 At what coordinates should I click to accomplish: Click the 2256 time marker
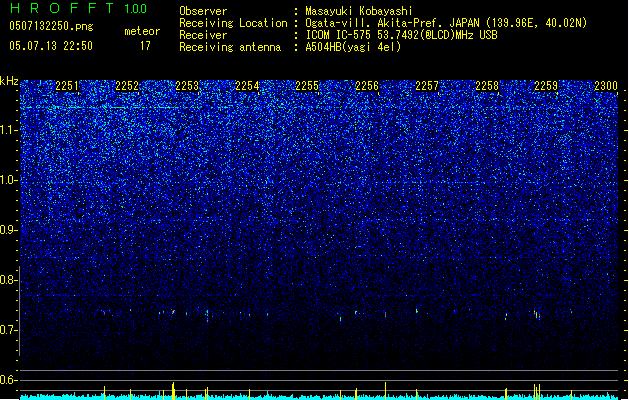pyautogui.click(x=367, y=86)
